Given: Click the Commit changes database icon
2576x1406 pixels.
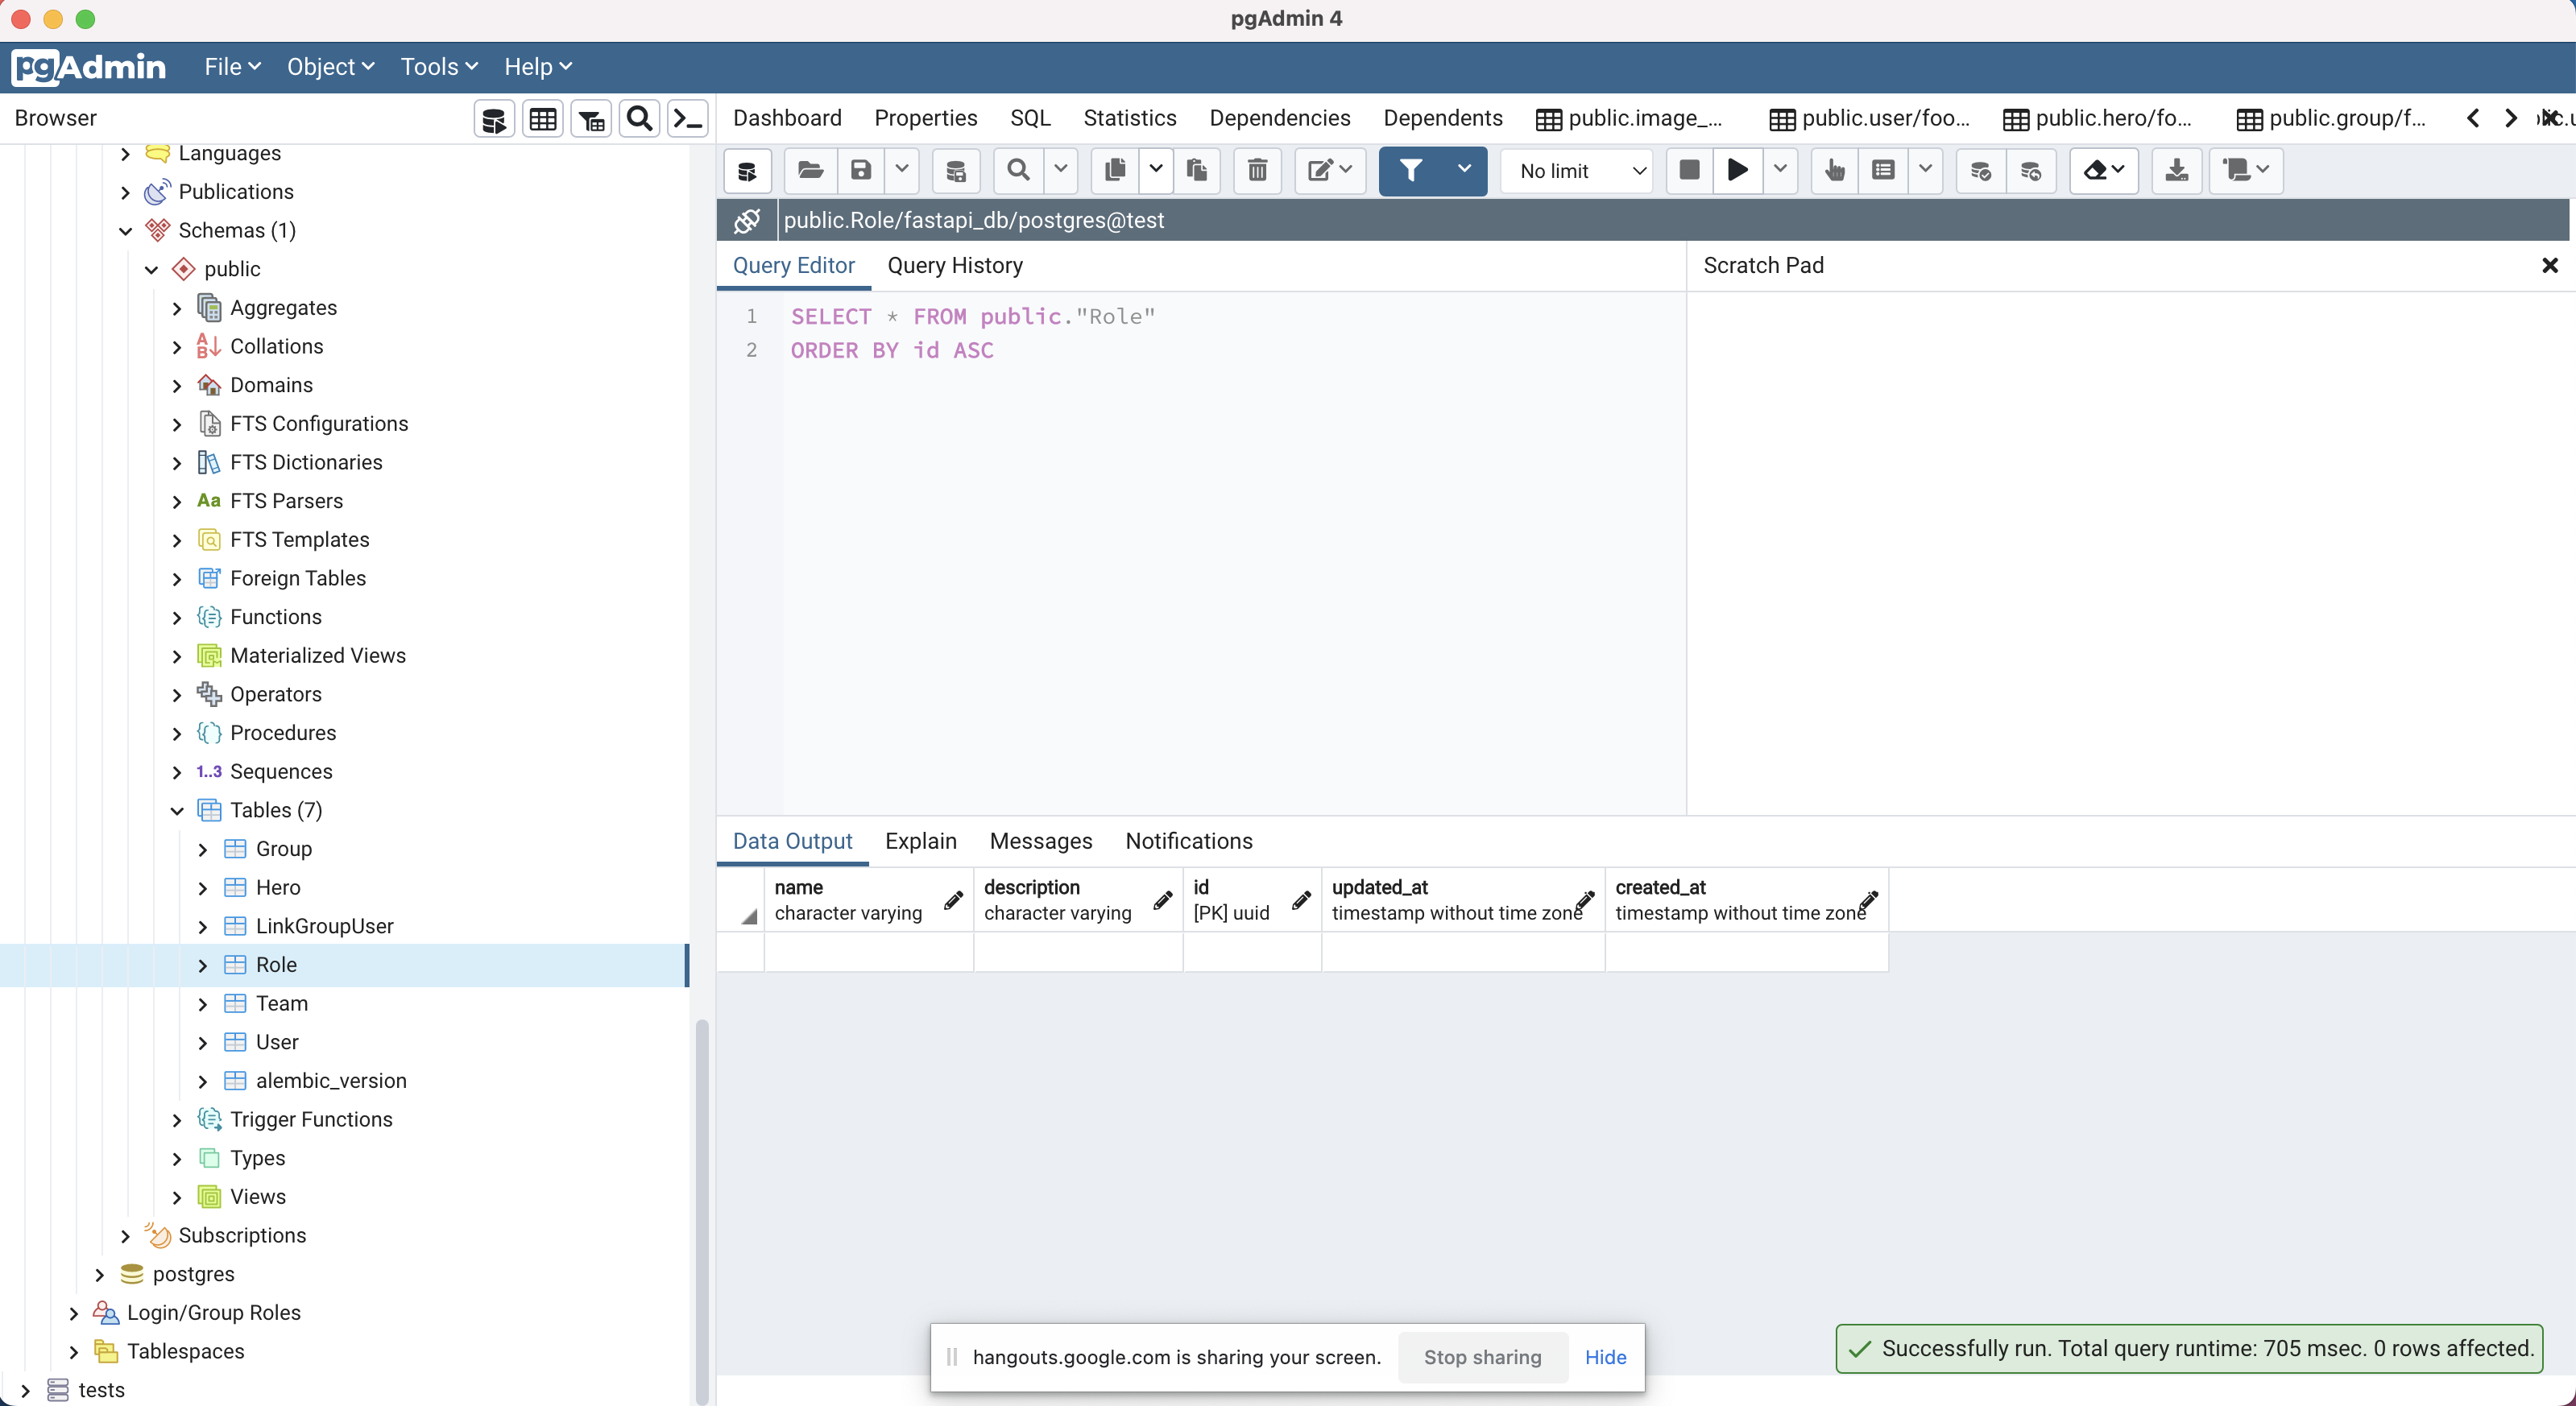Looking at the screenshot, I should [1980, 170].
